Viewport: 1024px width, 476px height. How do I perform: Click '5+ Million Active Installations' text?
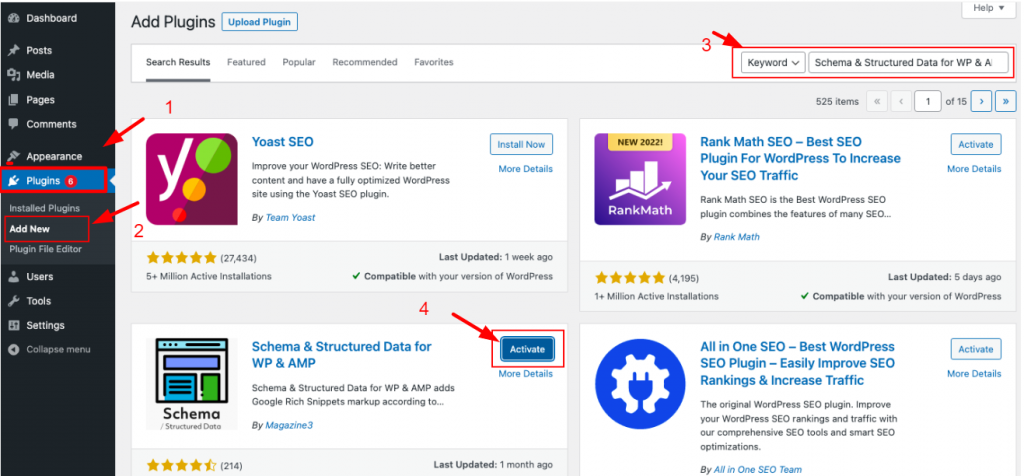(x=209, y=276)
